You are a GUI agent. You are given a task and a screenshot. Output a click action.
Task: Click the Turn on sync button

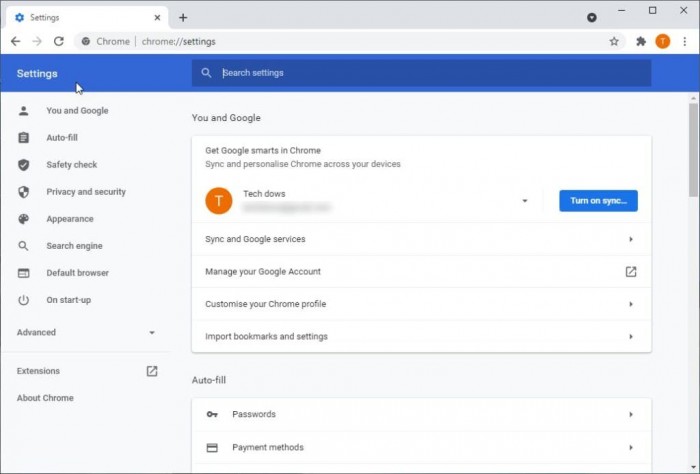tap(598, 201)
